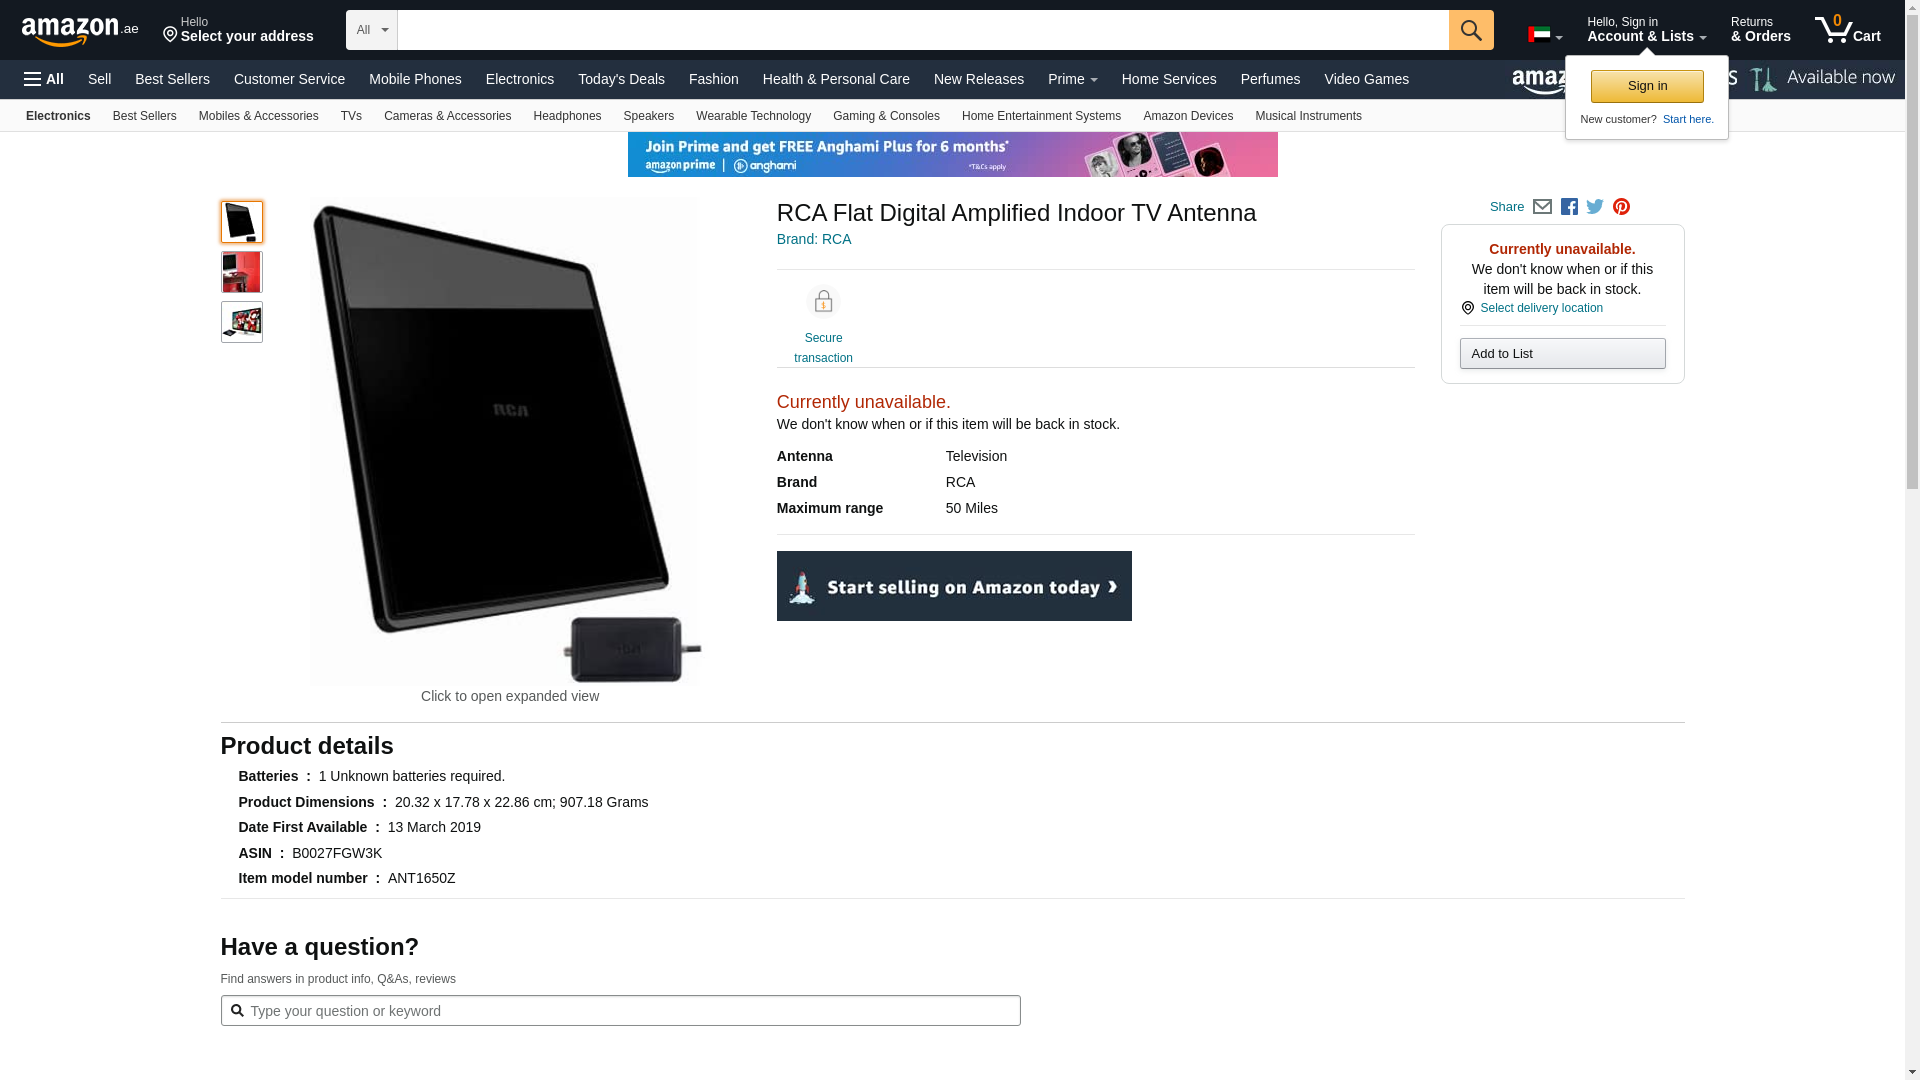Click the magnifier search submit button
Screen dimensions: 1920x1080
tap(1470, 30)
